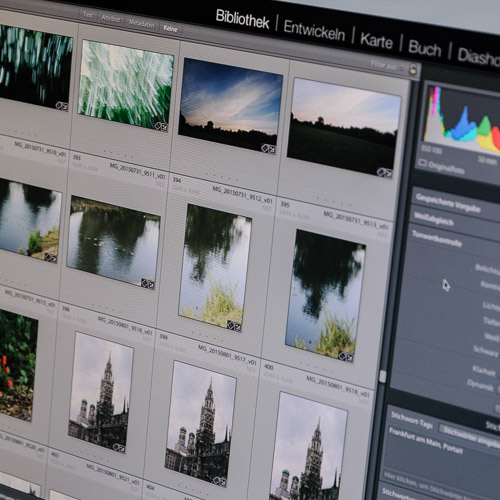Click keyword badge on photo MG_20150801_9516_v01

point(116,447)
